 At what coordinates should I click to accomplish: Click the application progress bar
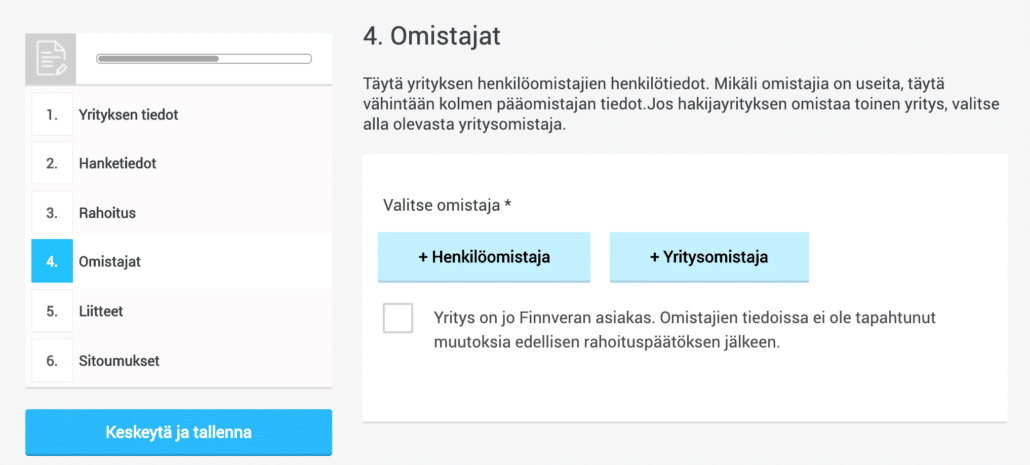[x=204, y=58]
